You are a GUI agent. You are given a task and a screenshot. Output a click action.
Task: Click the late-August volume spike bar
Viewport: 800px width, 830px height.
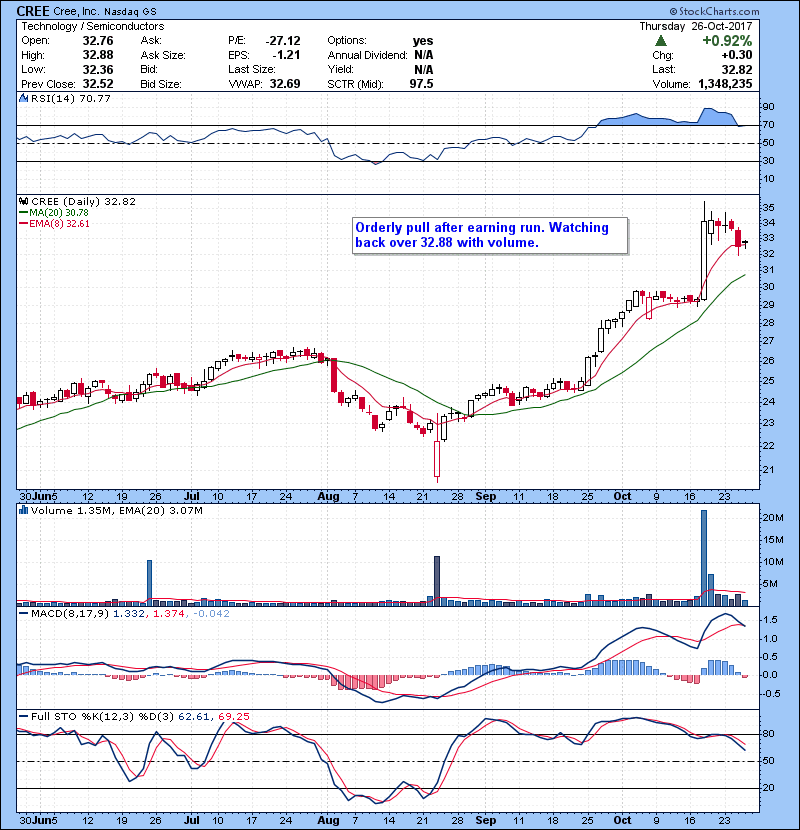[x=437, y=581]
